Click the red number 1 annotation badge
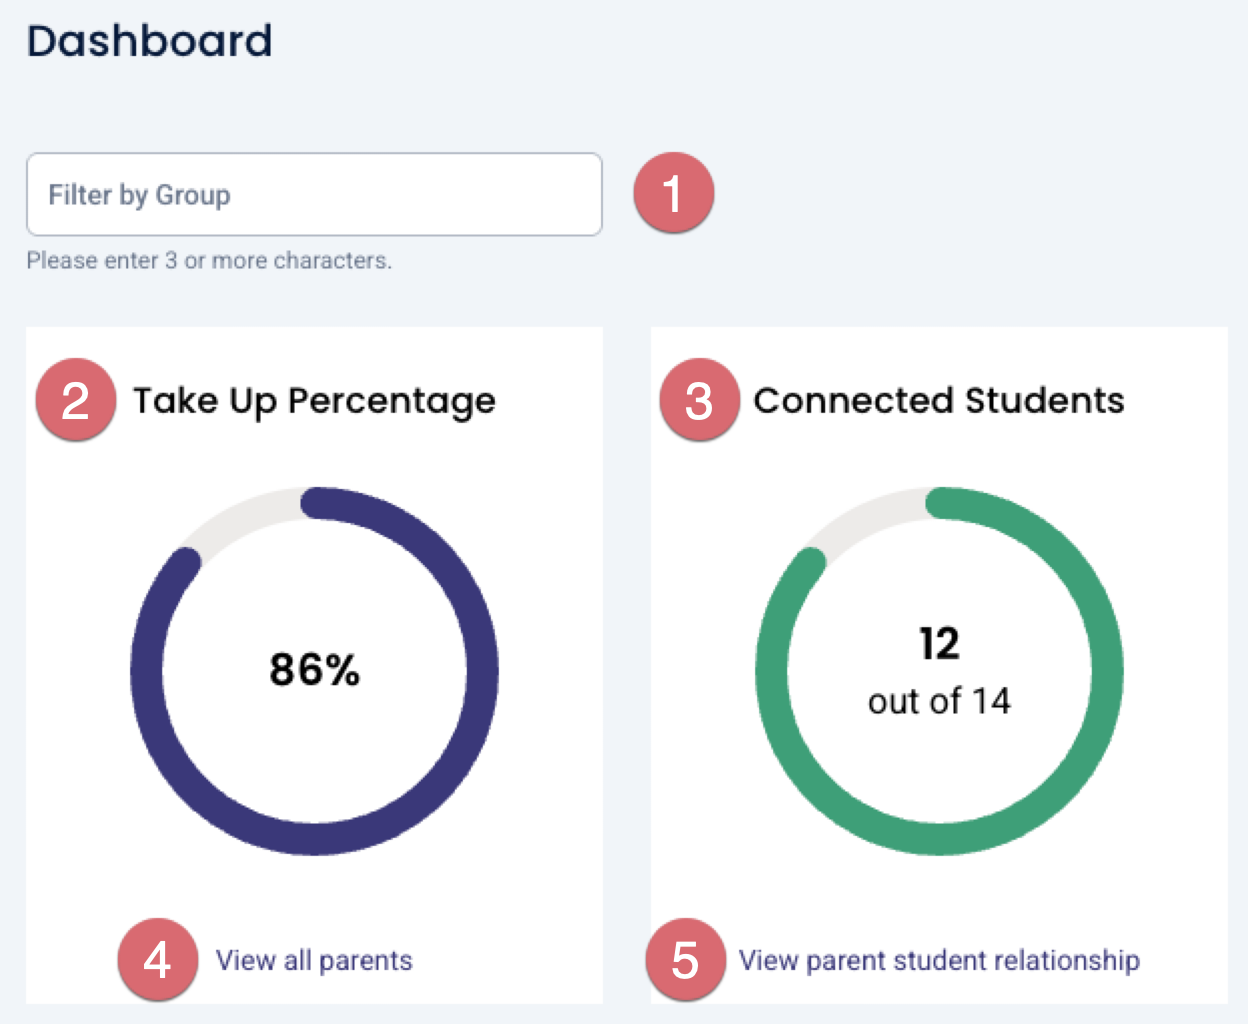Screen dimensions: 1248x1024 point(673,193)
